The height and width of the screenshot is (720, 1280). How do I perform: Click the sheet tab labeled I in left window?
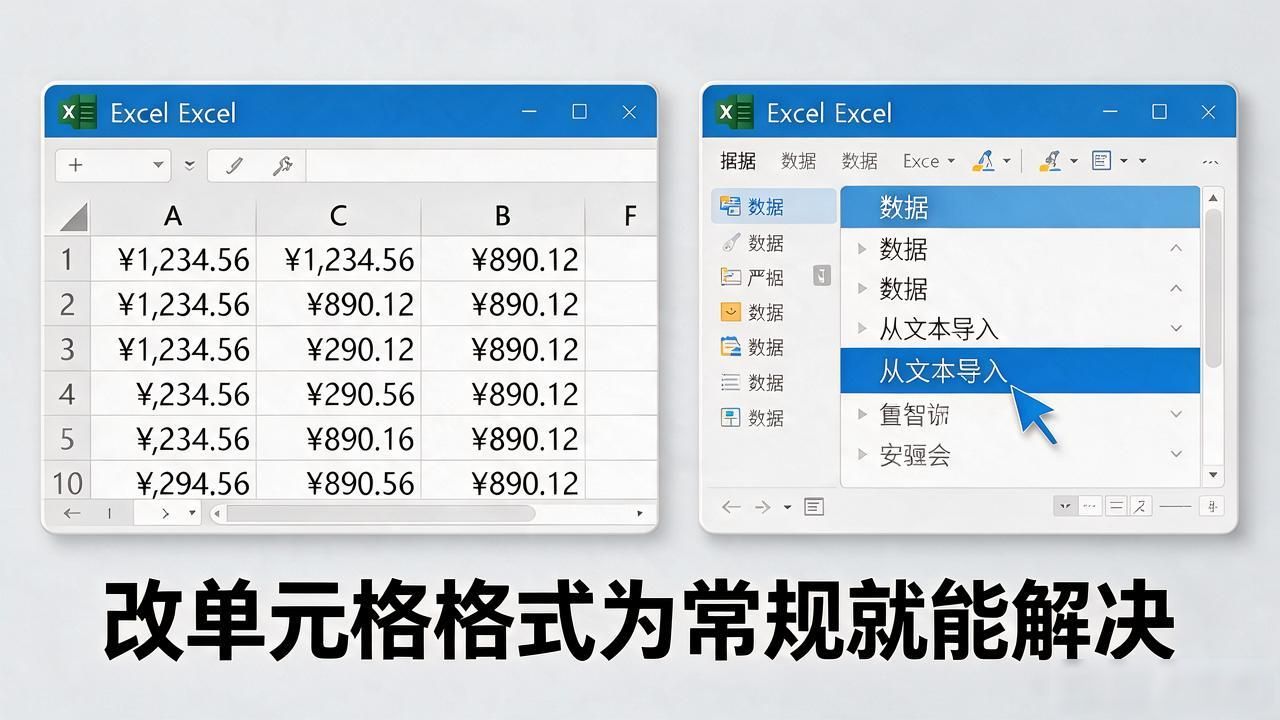(x=110, y=513)
